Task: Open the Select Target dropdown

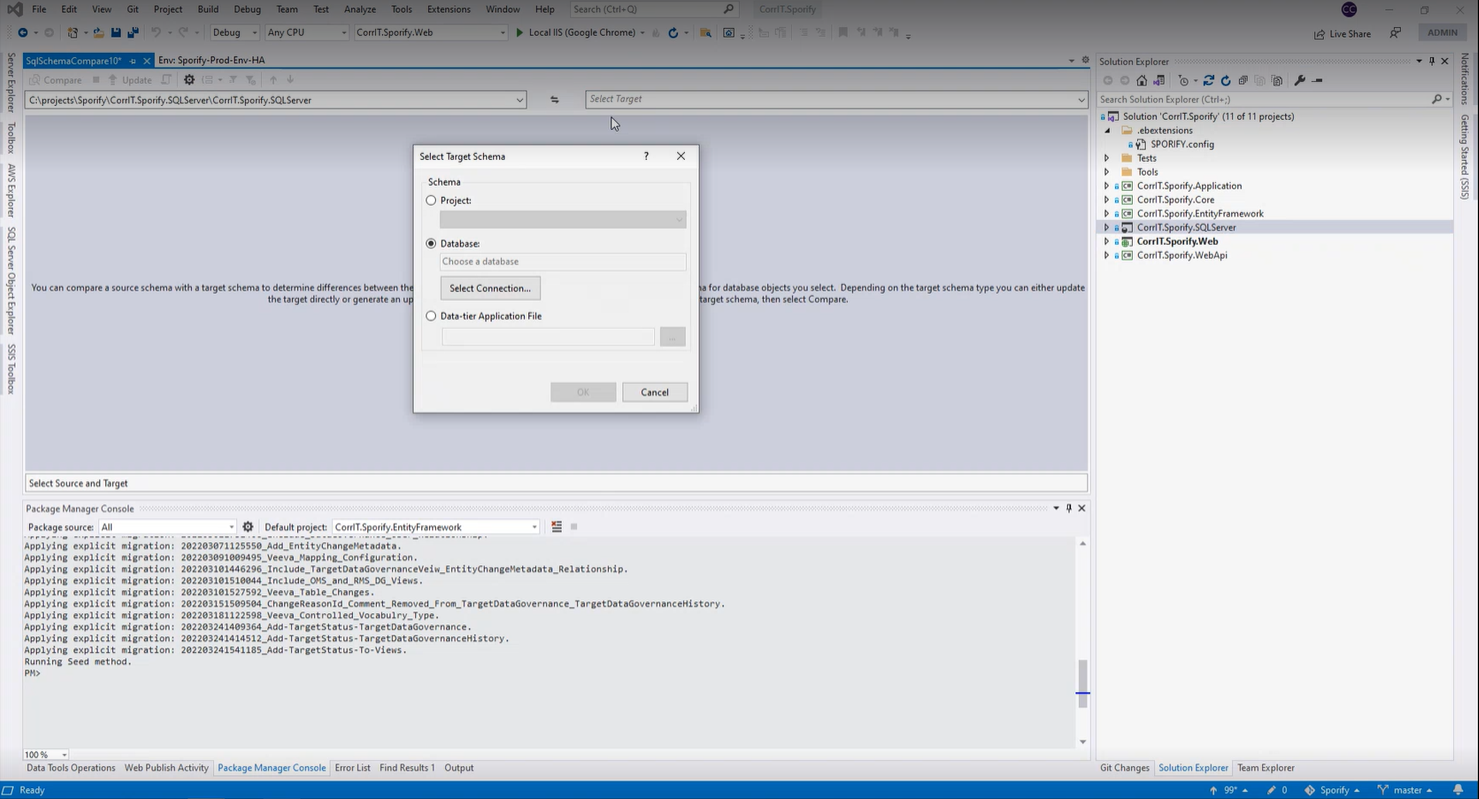Action: tap(1080, 100)
